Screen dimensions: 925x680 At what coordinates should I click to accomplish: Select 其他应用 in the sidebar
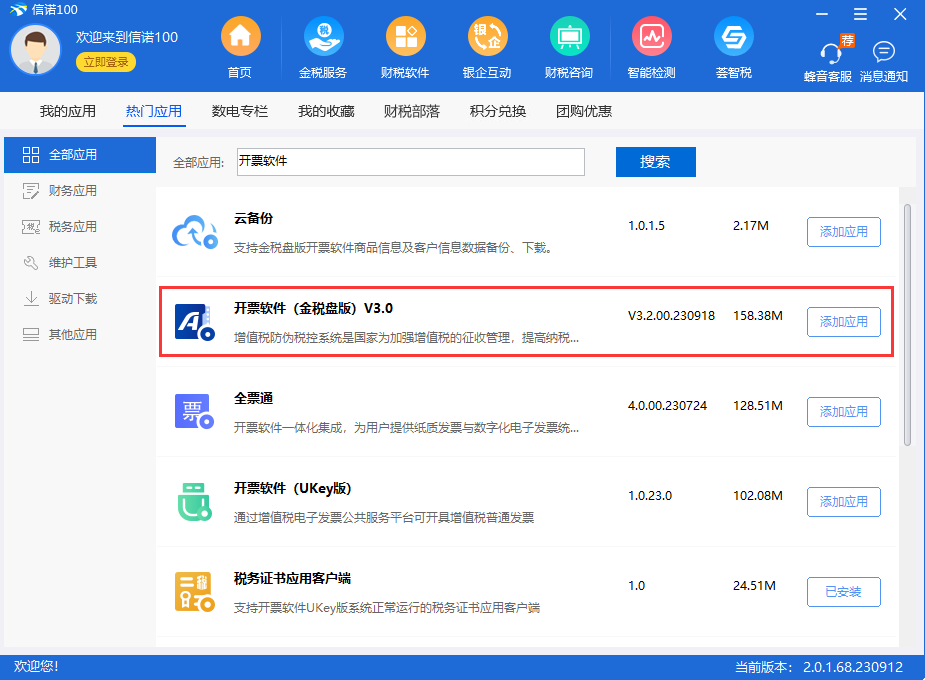(80, 335)
